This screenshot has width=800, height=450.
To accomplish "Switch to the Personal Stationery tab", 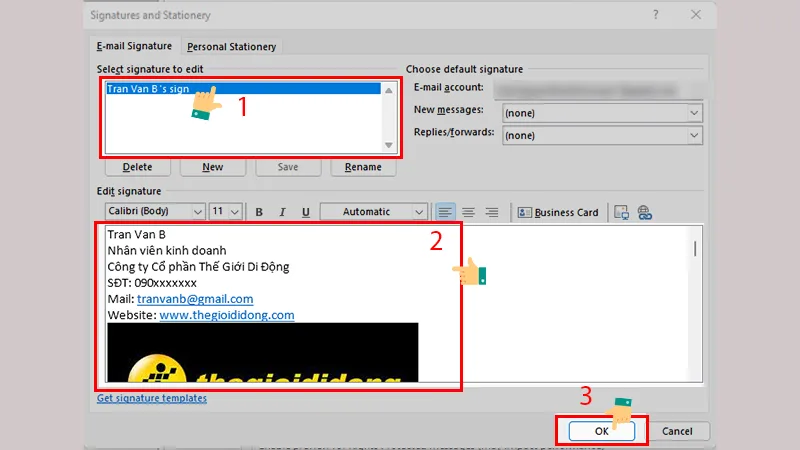I will point(233,46).
